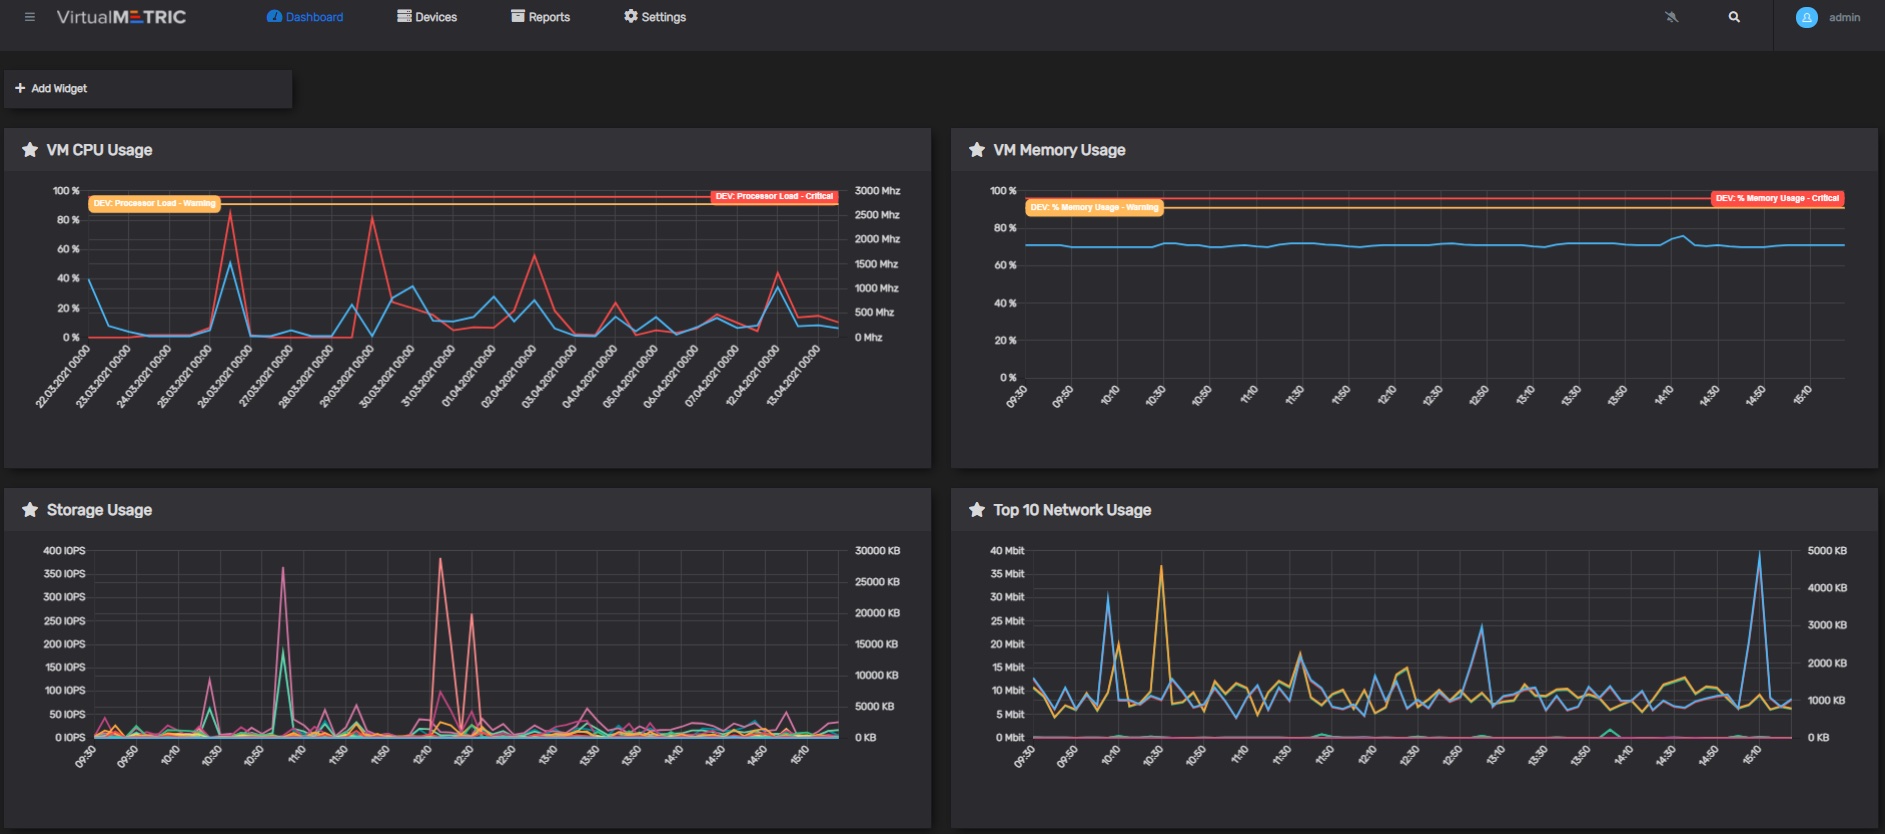The width and height of the screenshot is (1885, 834).
Task: Open the hamburger sidebar menu
Action: coord(30,17)
